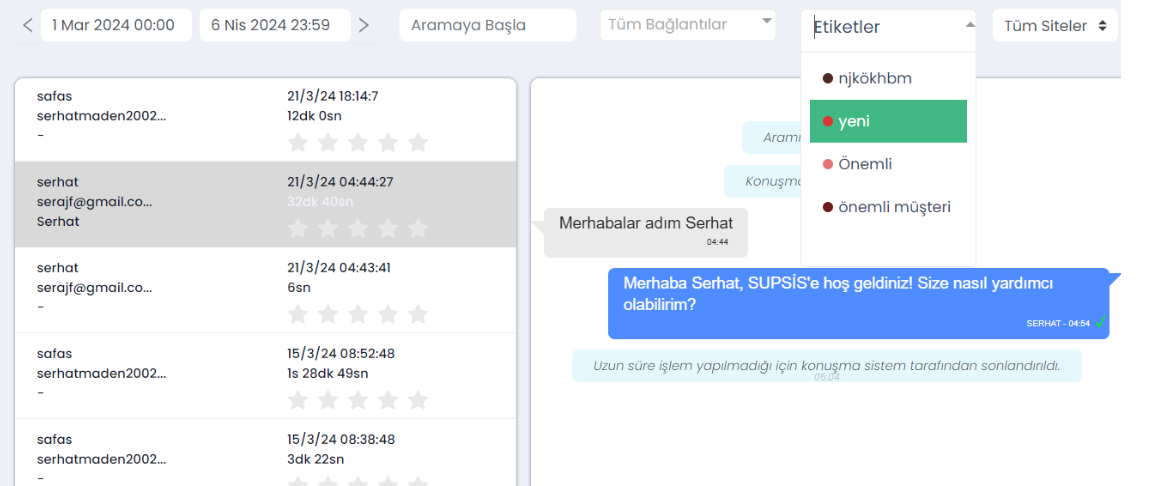1163x486 pixels.
Task: Click first star of 18:14:7 conversation
Action: [297, 142]
